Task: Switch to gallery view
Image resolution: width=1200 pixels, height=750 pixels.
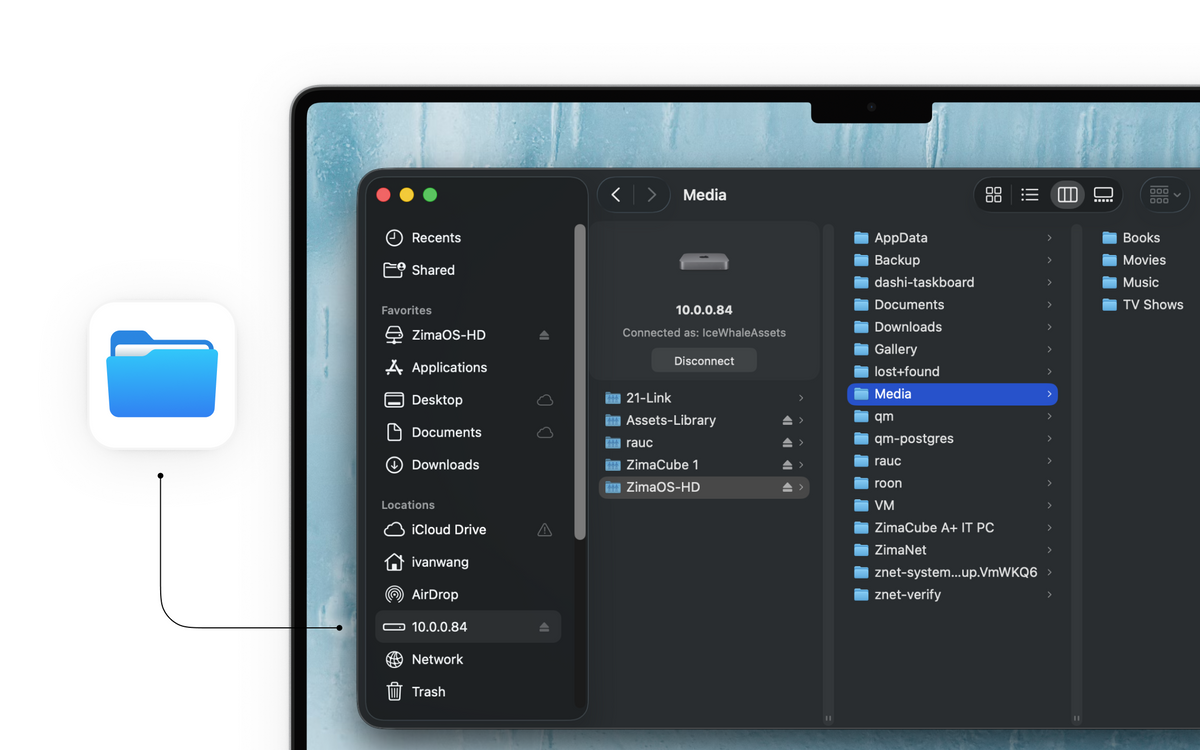Action: (1103, 195)
